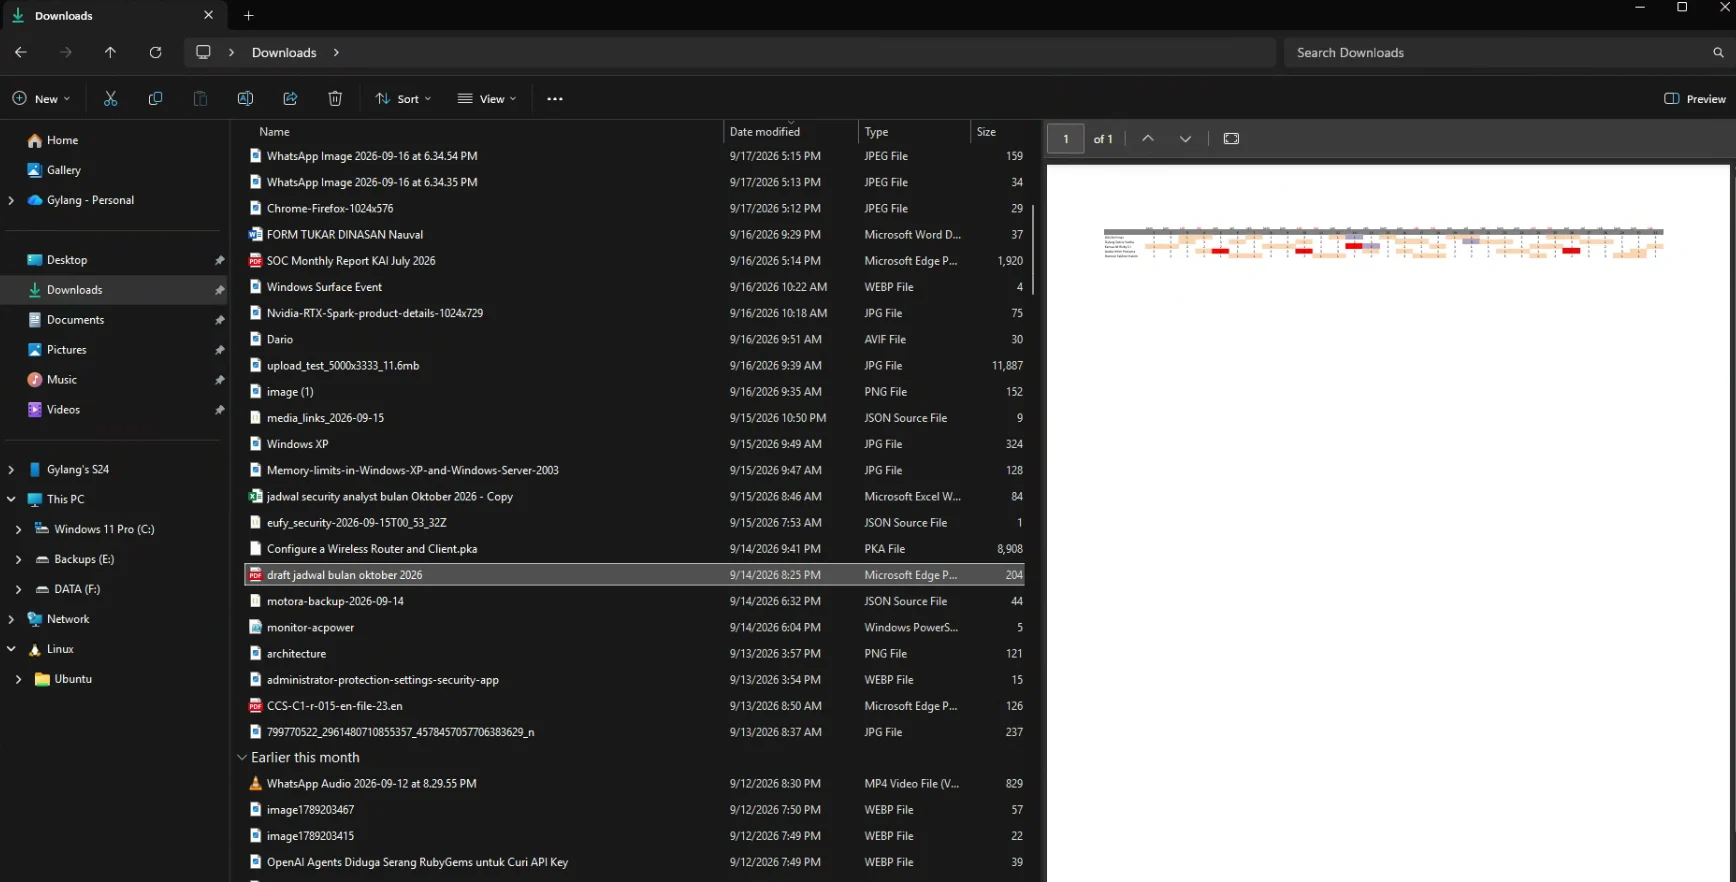Open the New item dropdown

point(41,98)
